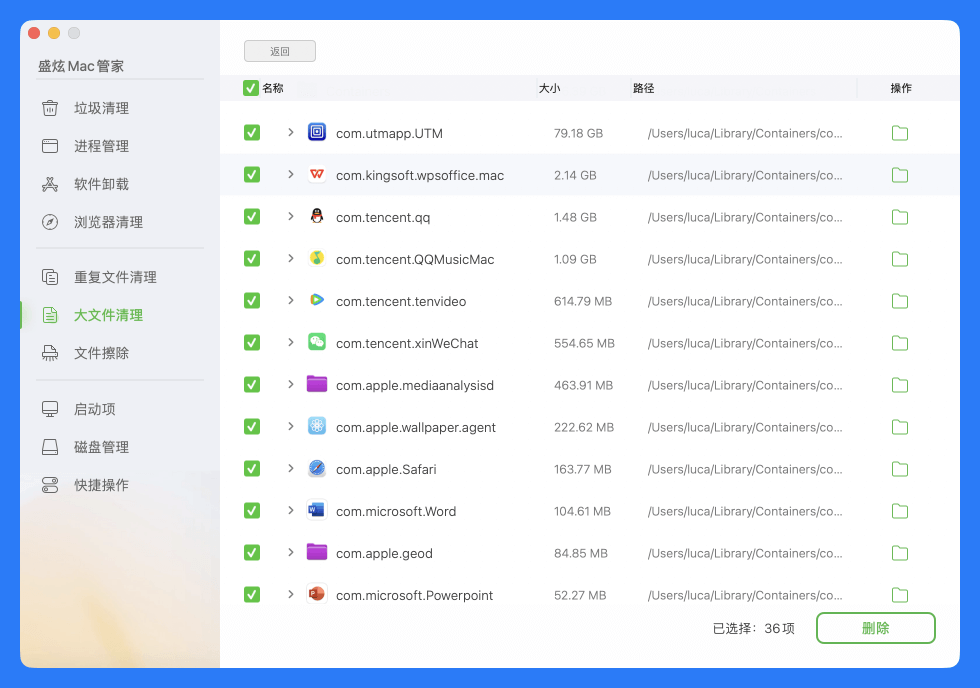980x688 pixels.
Task: Open folder for com.microsoft.Powerpoint row
Action: [899, 595]
